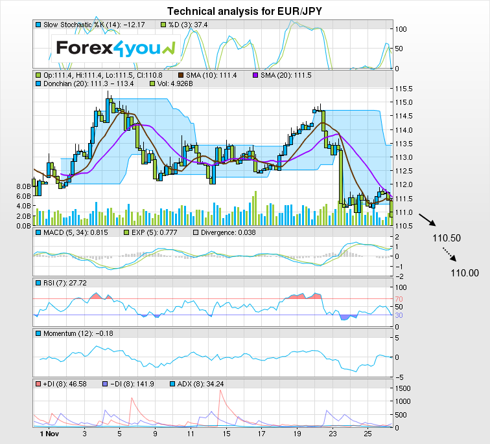Click the blue Slow Stochastic %K legend swatch

[38, 25]
